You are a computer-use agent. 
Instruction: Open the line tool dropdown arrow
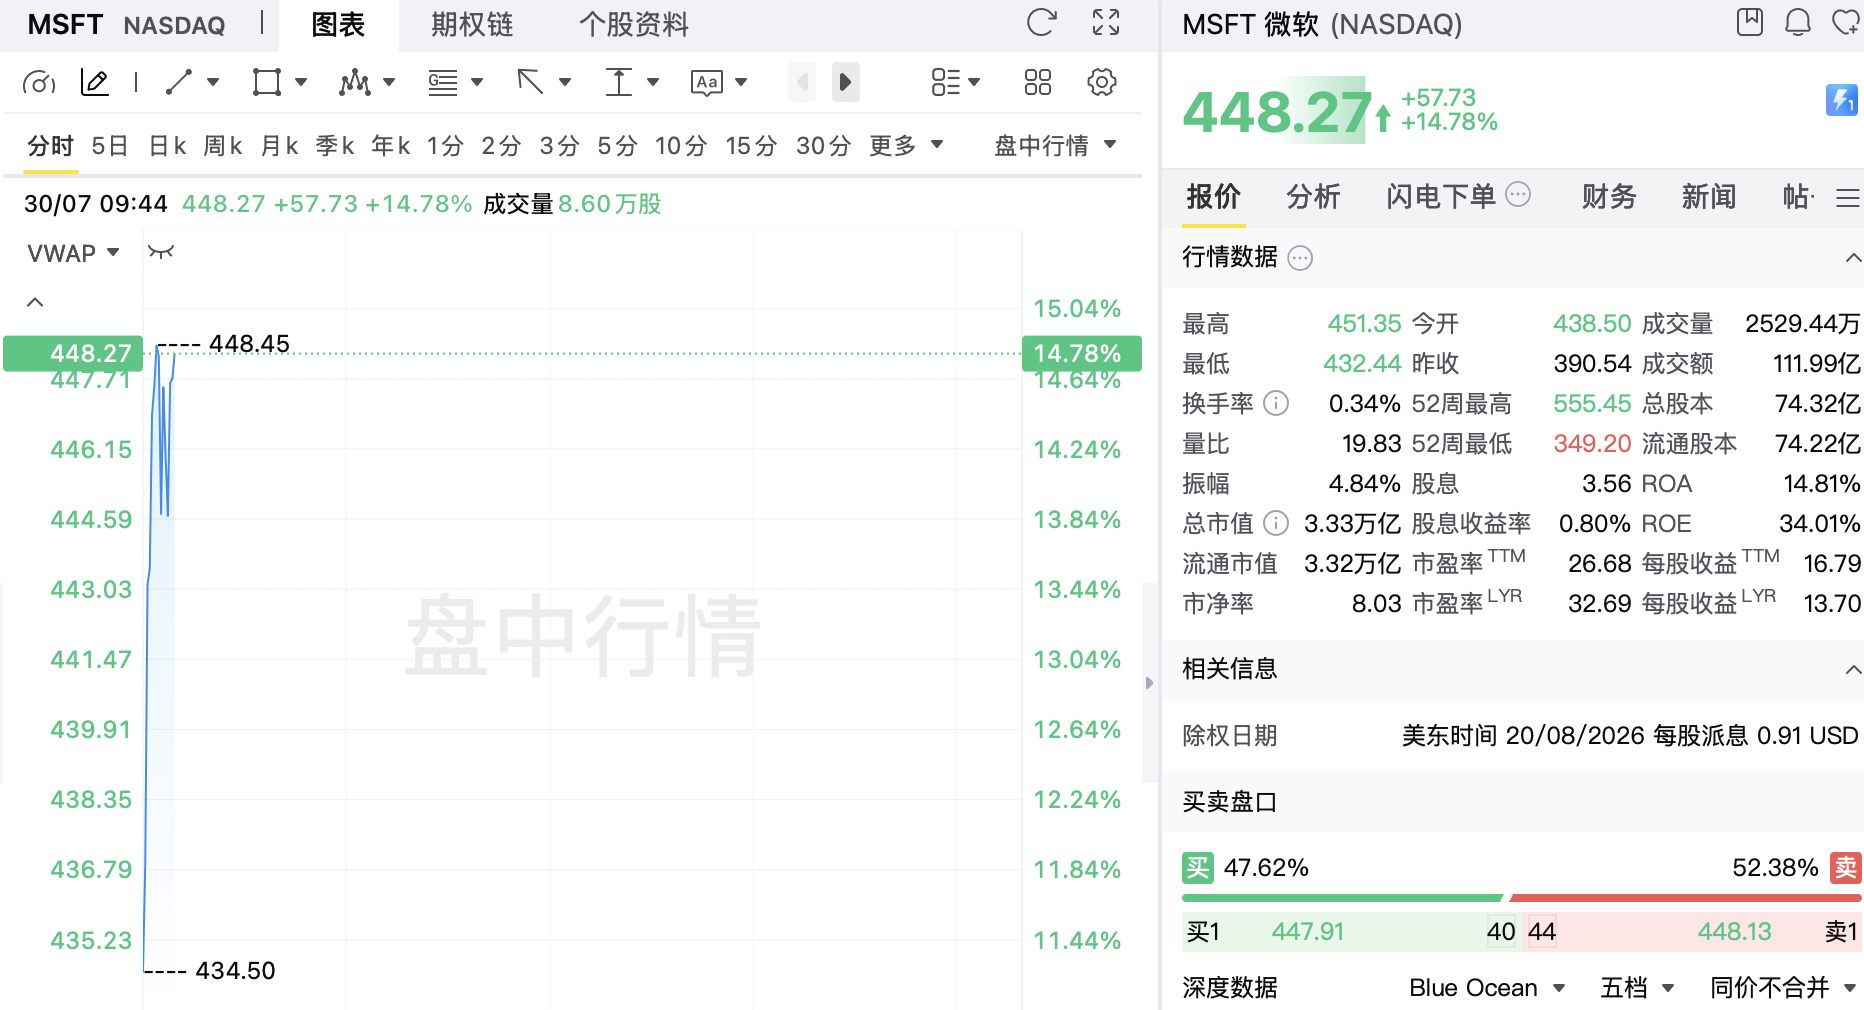pos(213,82)
